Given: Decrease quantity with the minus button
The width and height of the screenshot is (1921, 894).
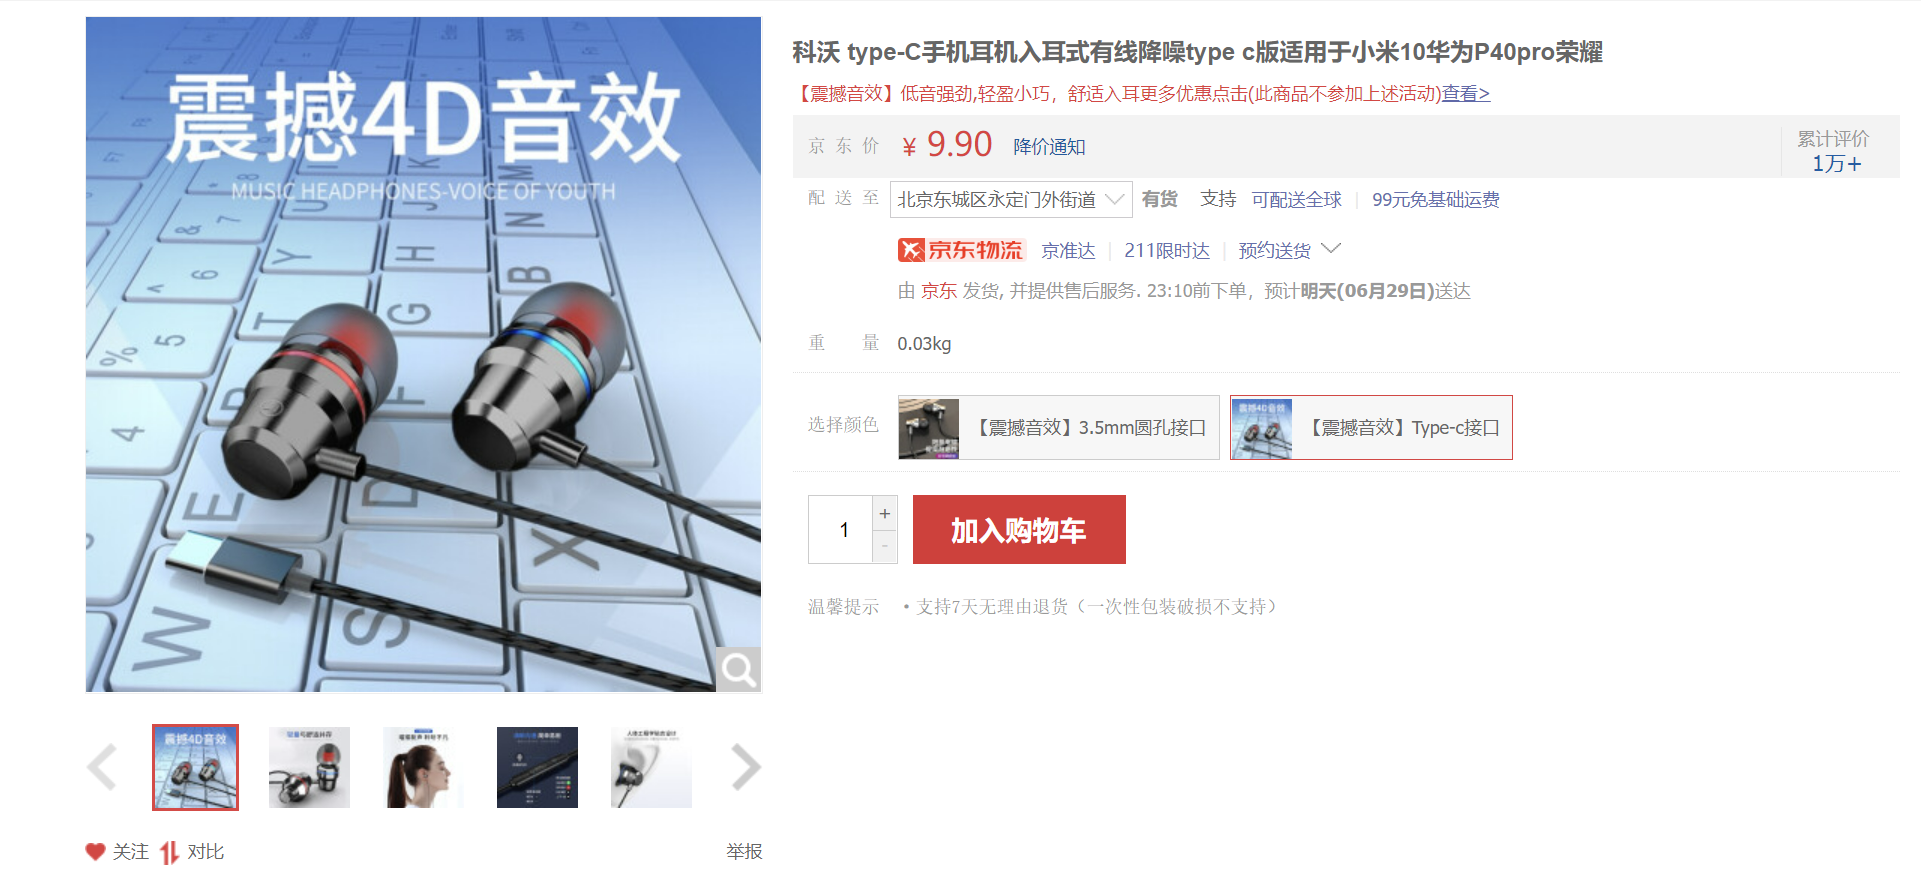Looking at the screenshot, I should pos(885,547).
